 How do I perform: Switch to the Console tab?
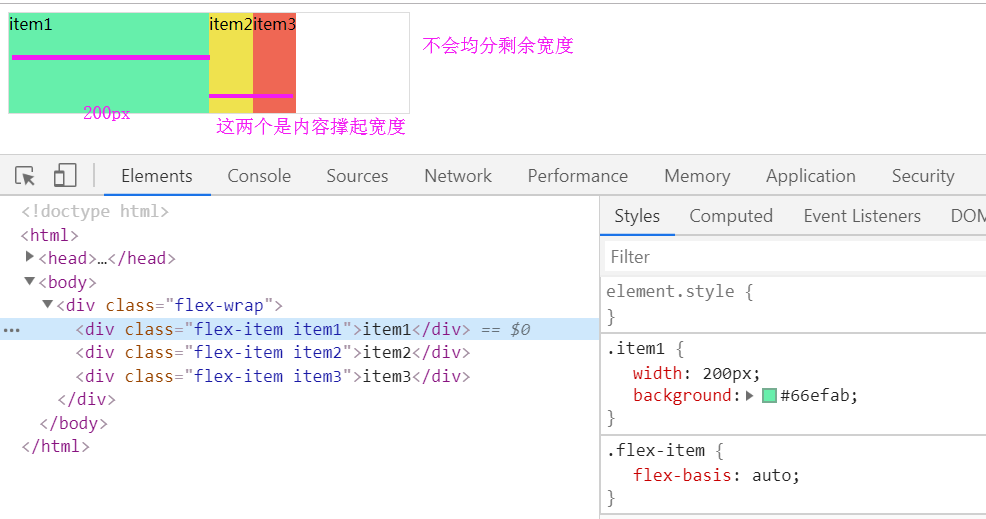pos(259,176)
